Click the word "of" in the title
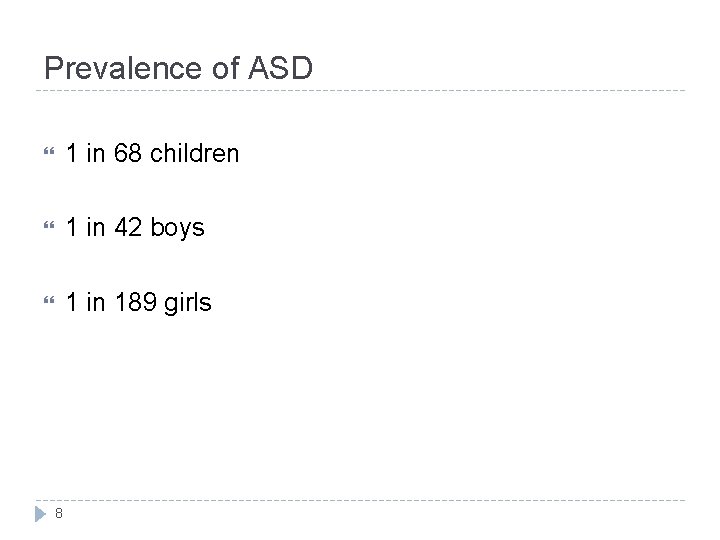 [220, 68]
